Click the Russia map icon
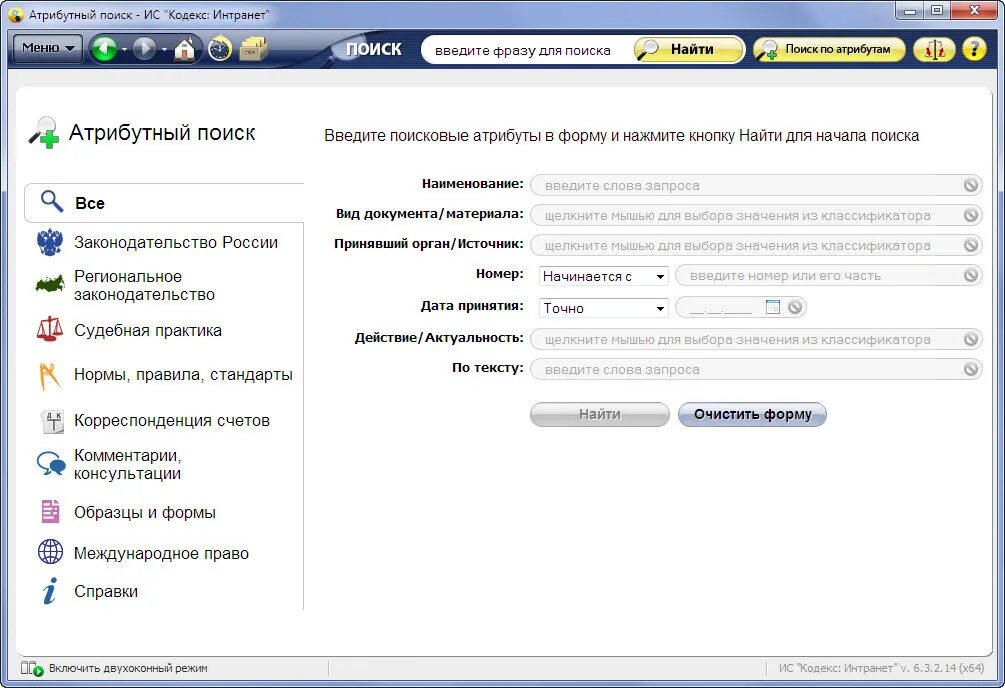The image size is (1005, 688). coord(49,283)
